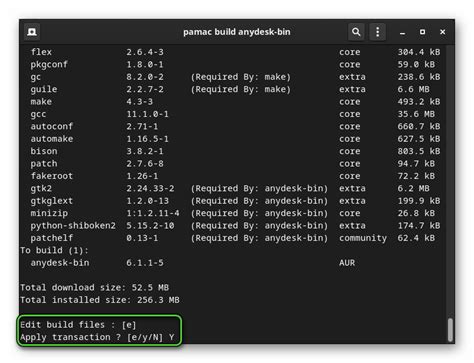The width and height of the screenshot is (474, 363).
Task: Click the window title 'pamac build anydesk-bin'
Action: click(237, 32)
